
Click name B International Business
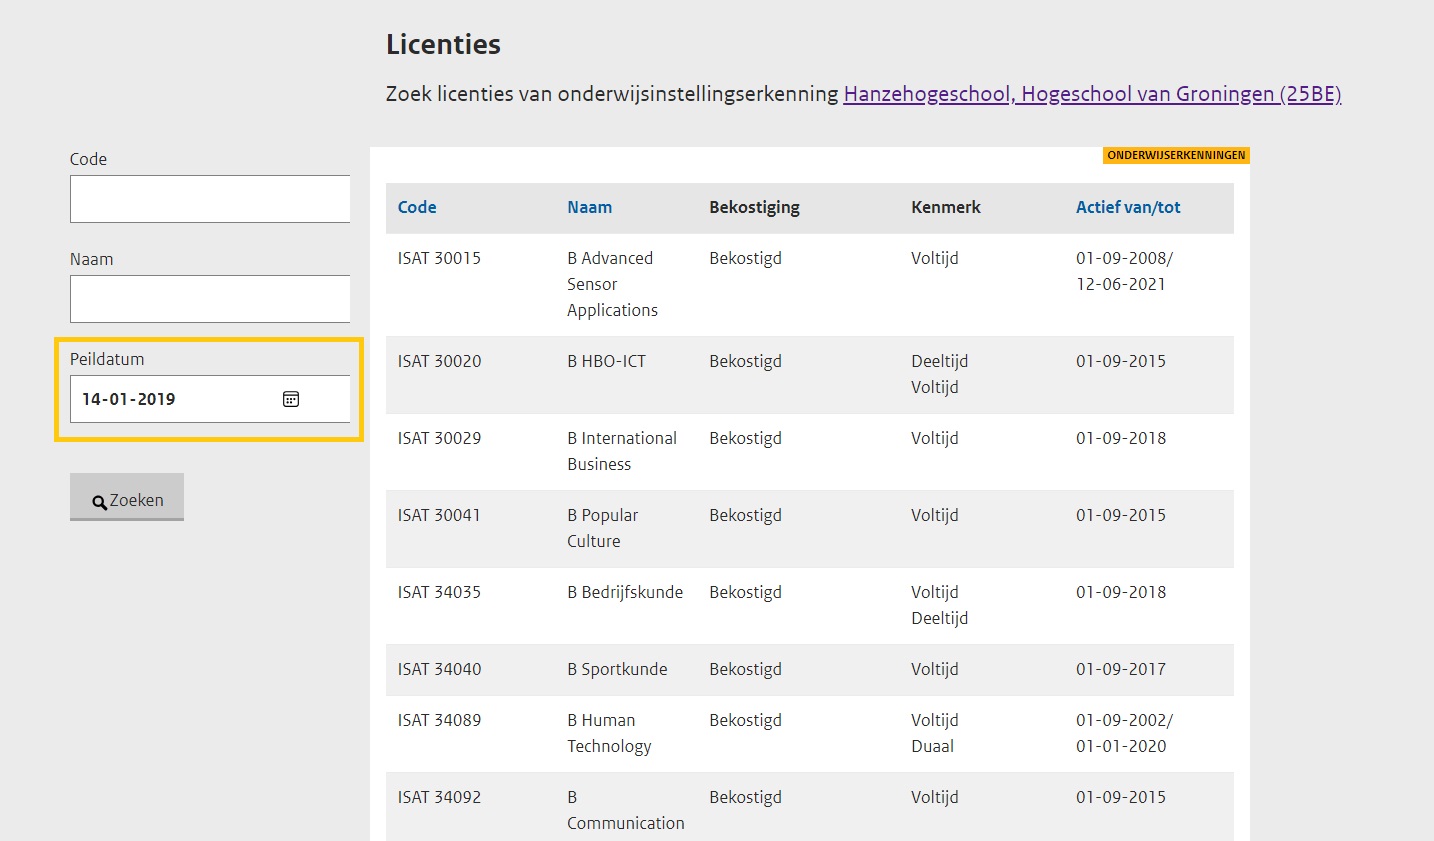click(622, 451)
